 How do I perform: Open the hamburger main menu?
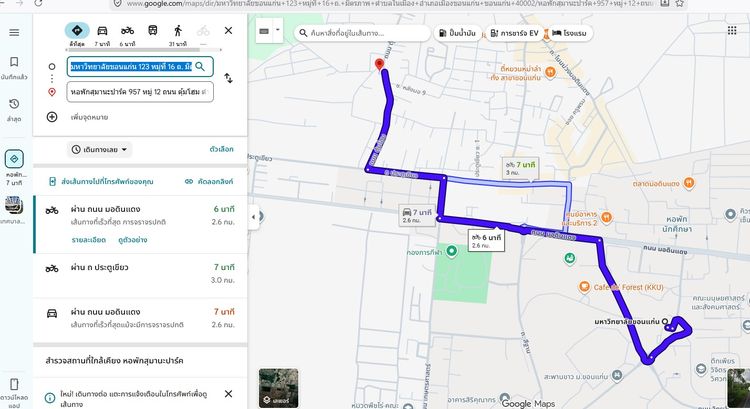(14, 33)
